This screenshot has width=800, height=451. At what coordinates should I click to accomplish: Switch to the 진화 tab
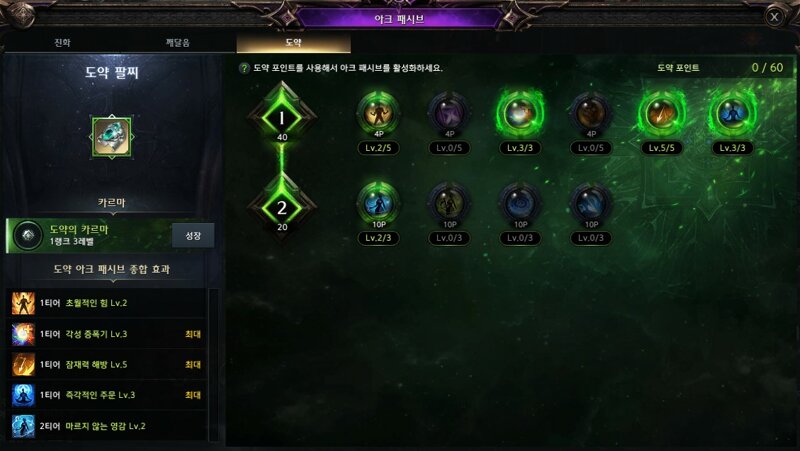63,42
